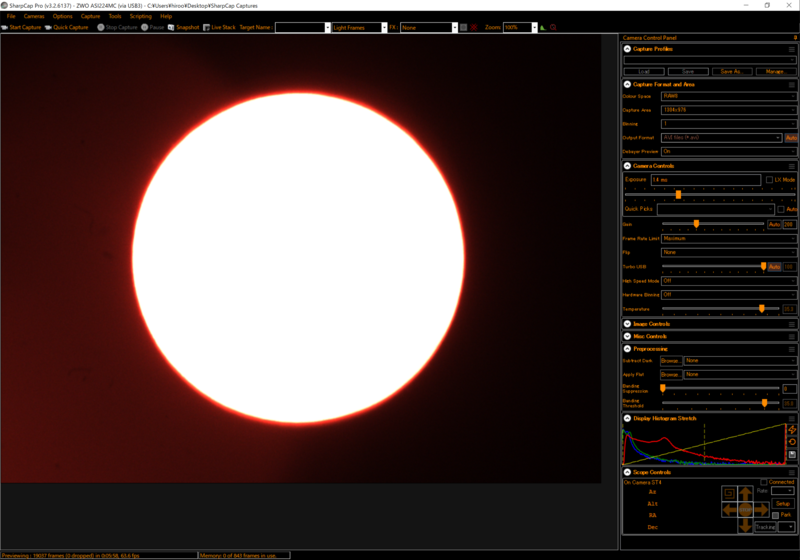
Task: Move the scope right with the right arrow
Action: pos(762,510)
